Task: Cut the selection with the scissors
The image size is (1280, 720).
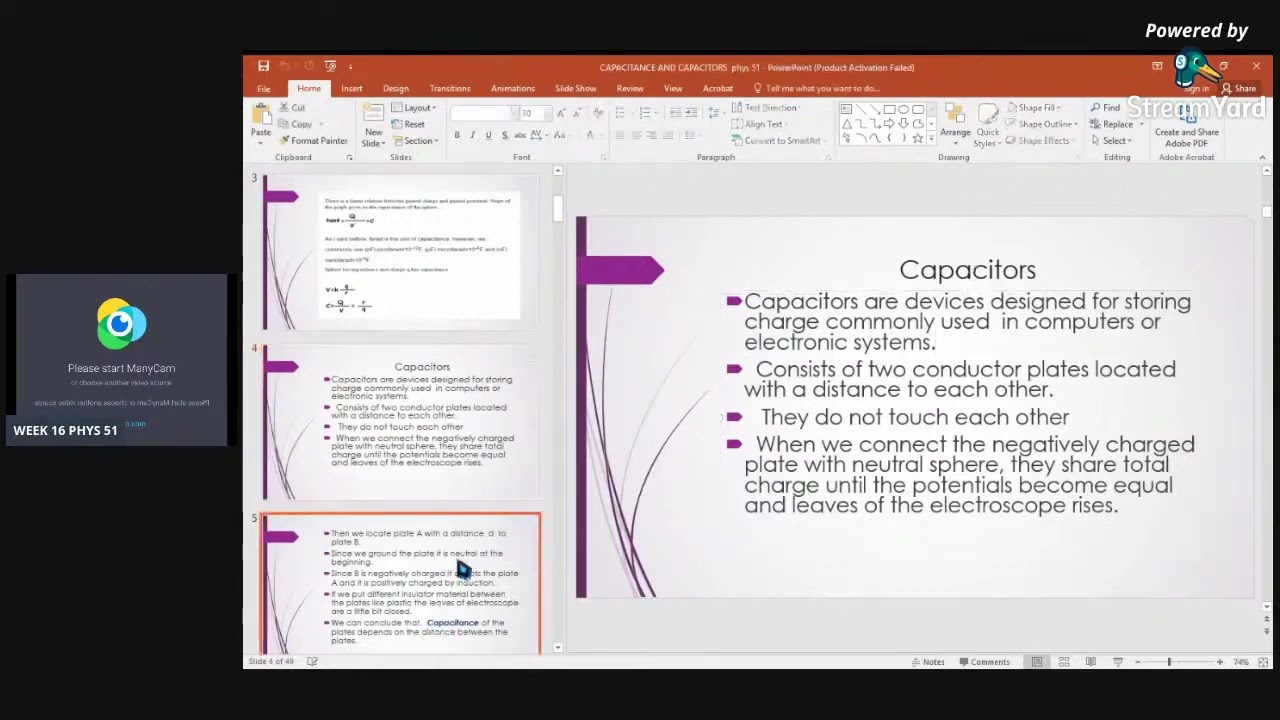Action: 292,107
